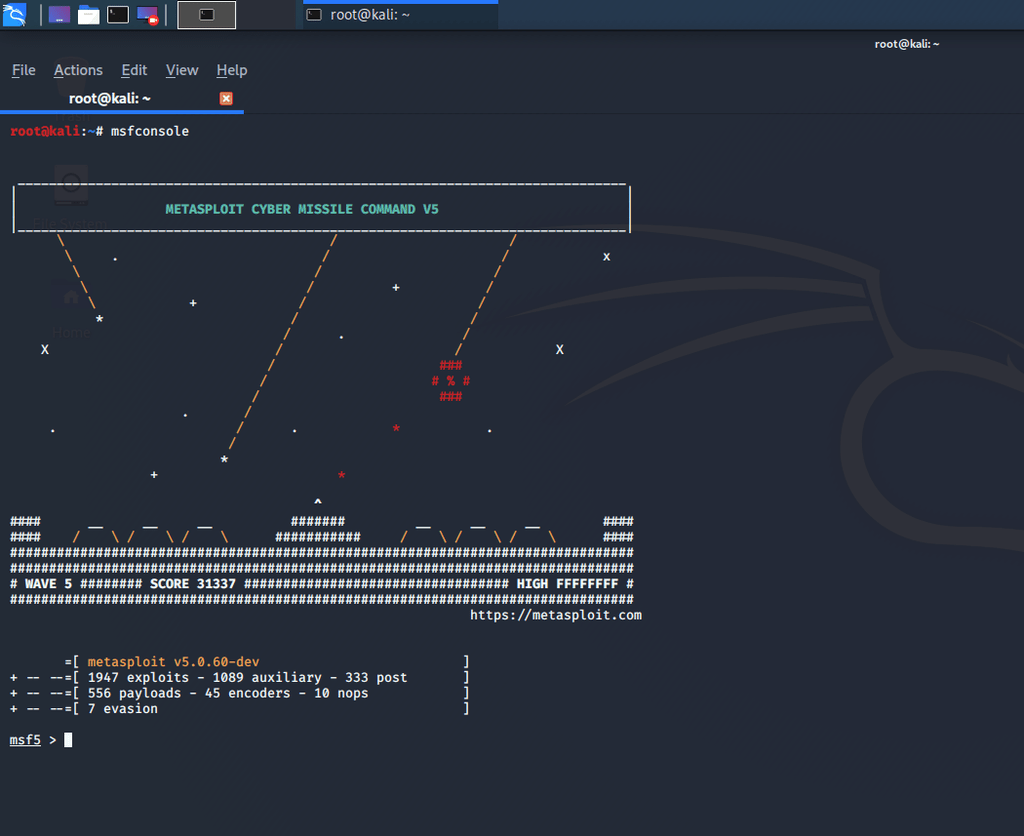Click the msfconsole command text
The height and width of the screenshot is (836, 1024).
150,130
